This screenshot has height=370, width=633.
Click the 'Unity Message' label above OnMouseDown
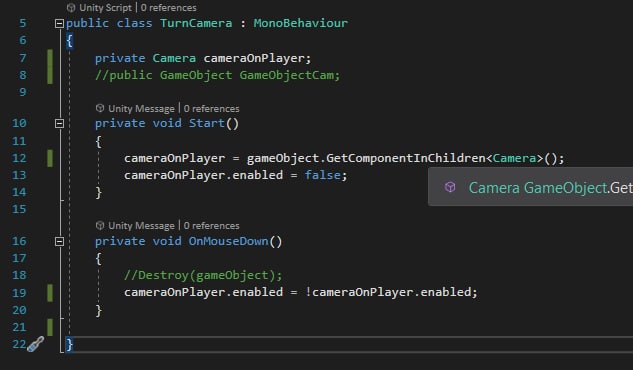point(141,226)
